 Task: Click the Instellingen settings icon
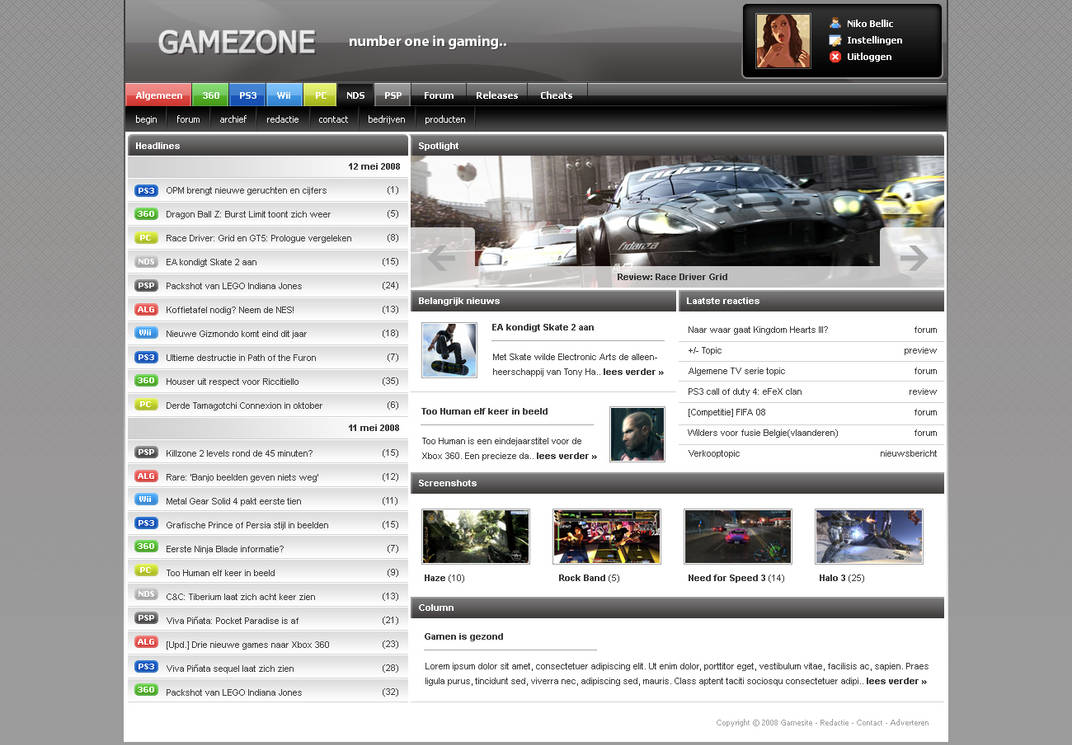click(x=835, y=40)
